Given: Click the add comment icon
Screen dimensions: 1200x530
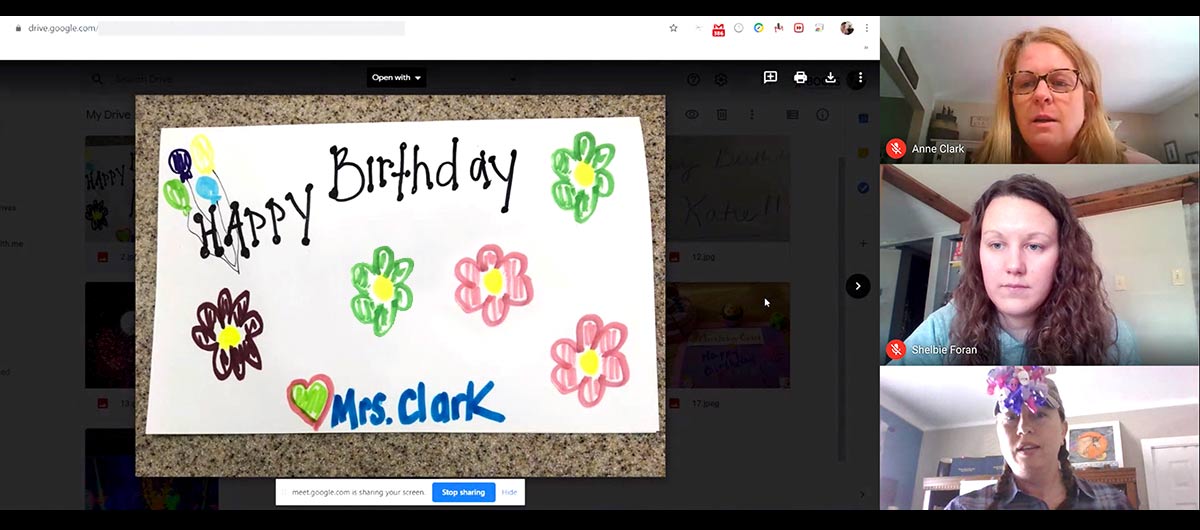Looking at the screenshot, I should [x=770, y=78].
